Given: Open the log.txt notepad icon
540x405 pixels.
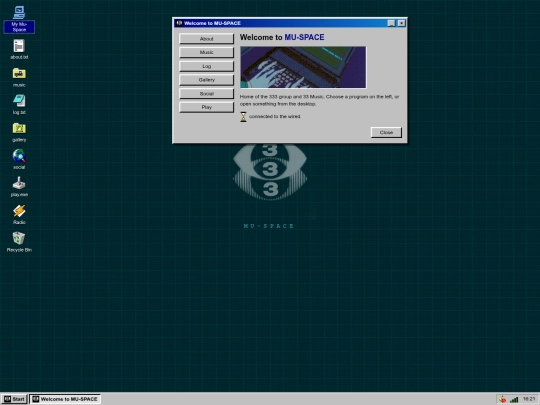Looking at the screenshot, I should pos(19,104).
